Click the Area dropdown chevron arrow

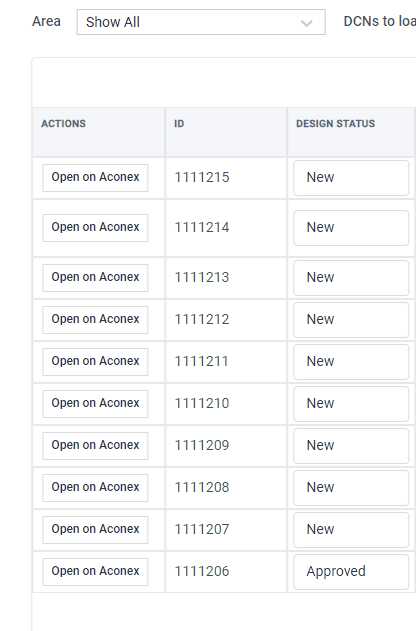[306, 23]
